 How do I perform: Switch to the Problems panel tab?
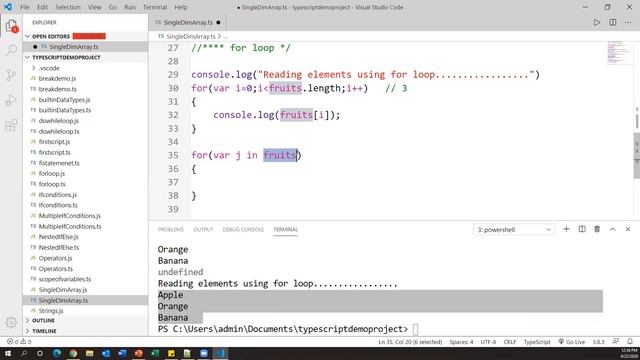click(x=171, y=229)
